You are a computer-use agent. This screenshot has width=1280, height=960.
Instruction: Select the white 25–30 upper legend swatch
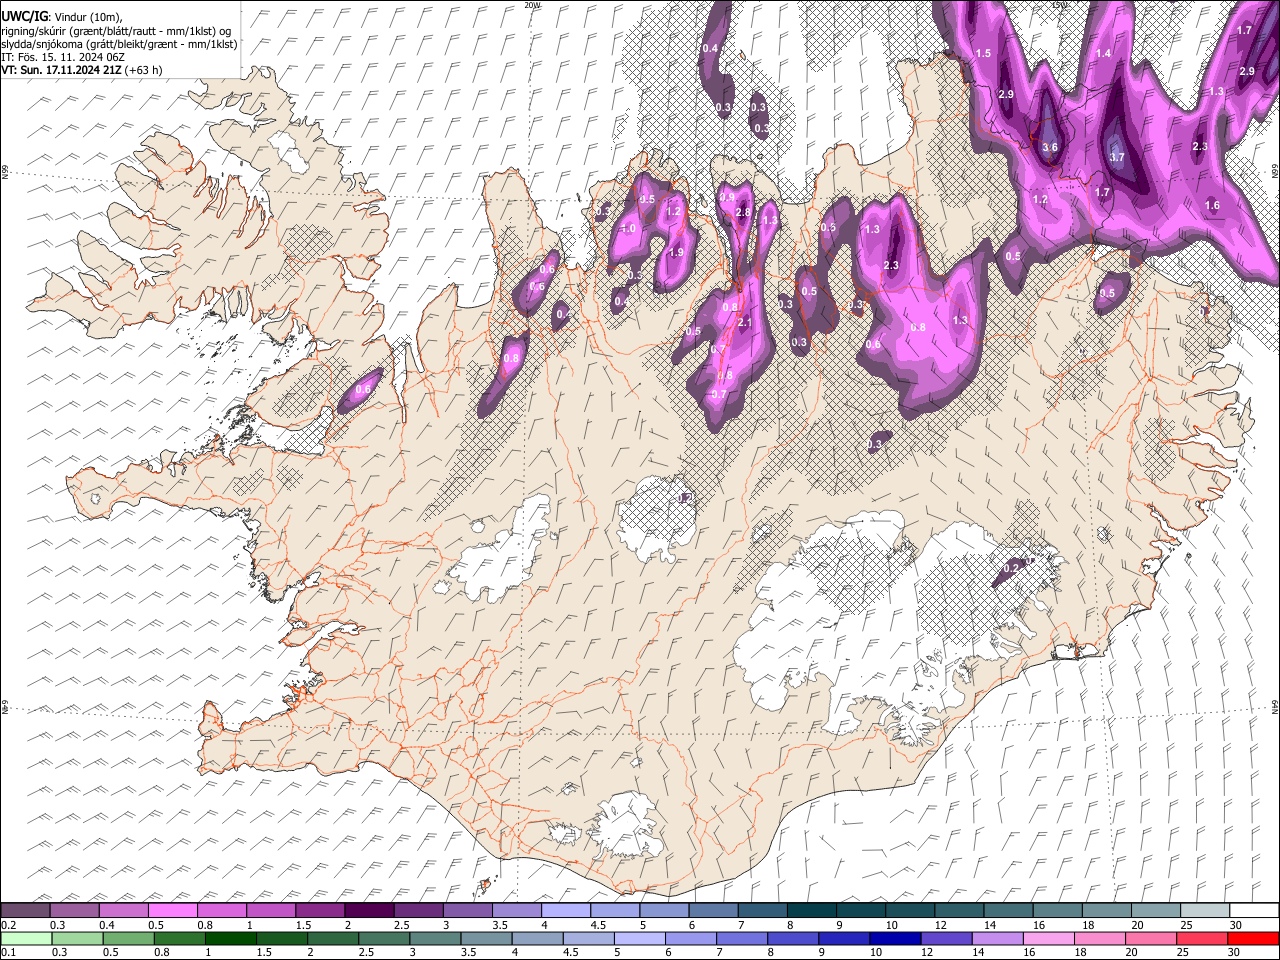coord(1205,910)
